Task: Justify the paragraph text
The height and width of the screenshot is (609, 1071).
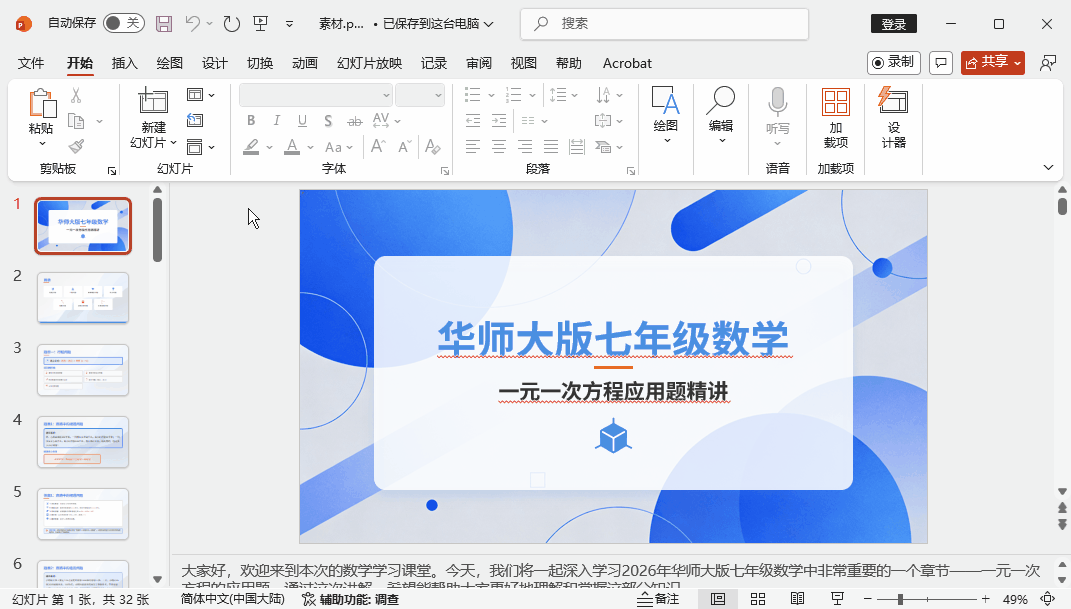Action: tap(551, 146)
